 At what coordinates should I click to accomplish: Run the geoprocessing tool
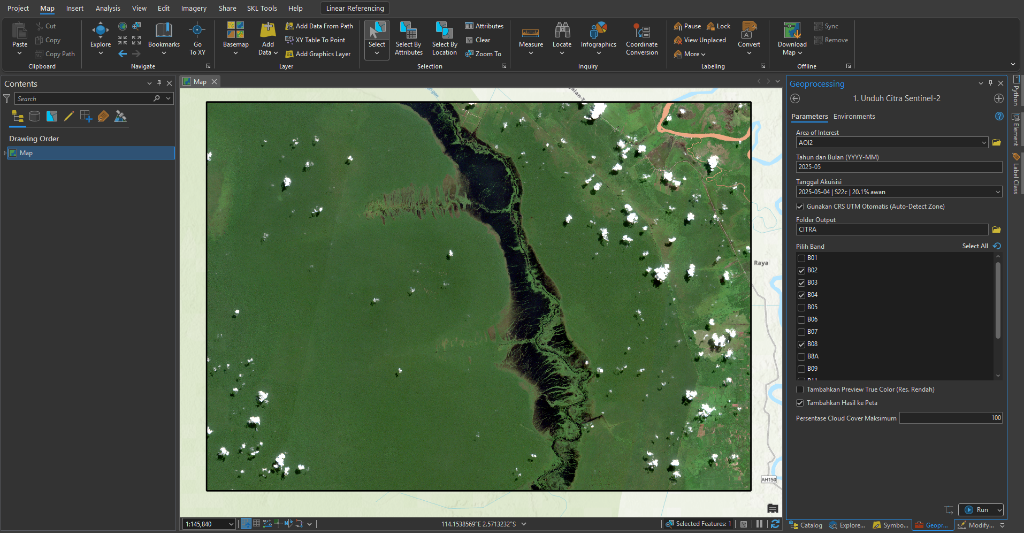coord(977,510)
